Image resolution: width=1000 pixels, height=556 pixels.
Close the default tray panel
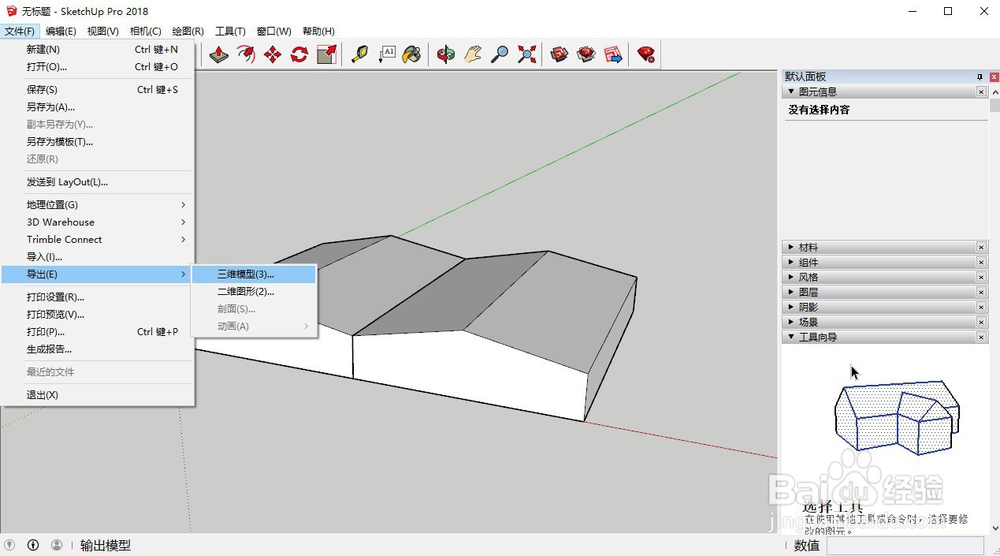(994, 77)
